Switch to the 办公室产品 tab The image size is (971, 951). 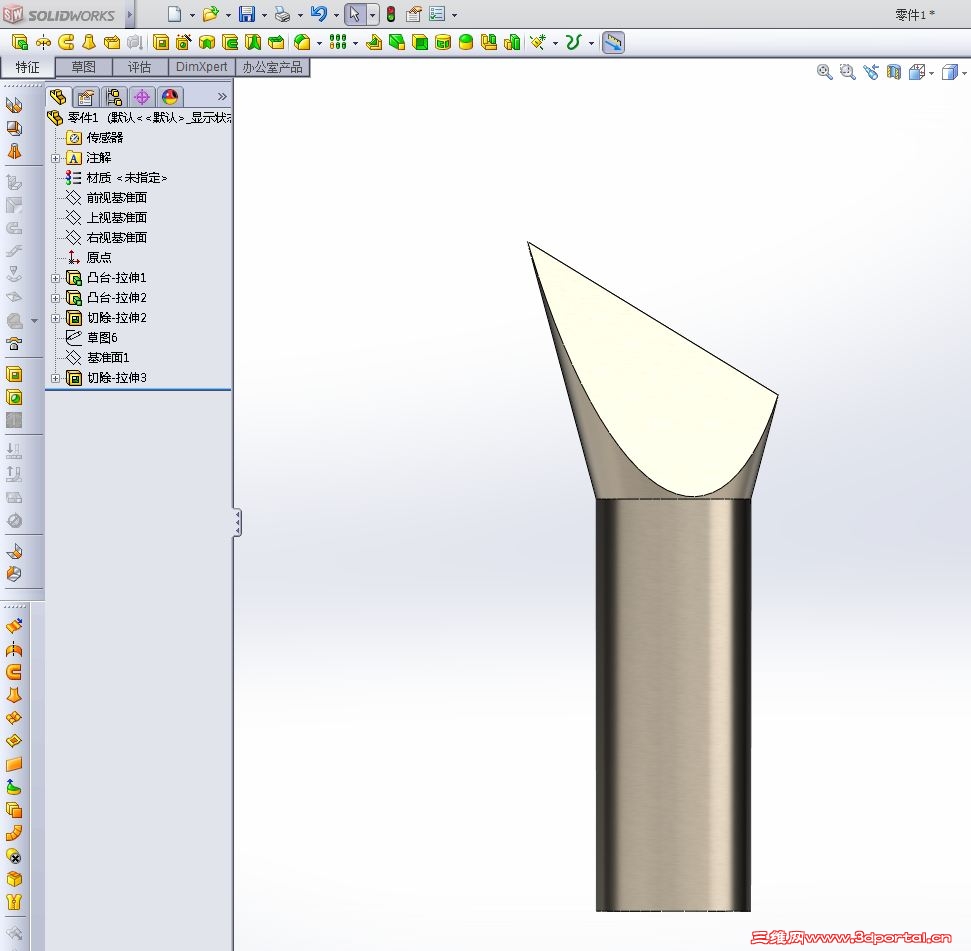(272, 67)
